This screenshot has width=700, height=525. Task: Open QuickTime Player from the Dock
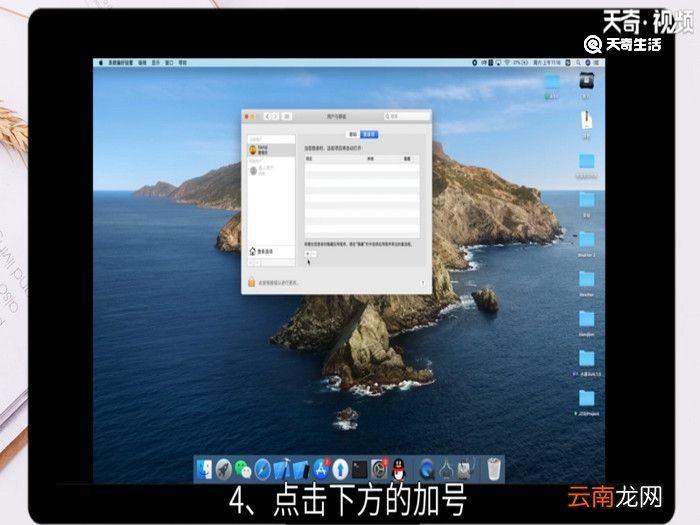[427, 469]
